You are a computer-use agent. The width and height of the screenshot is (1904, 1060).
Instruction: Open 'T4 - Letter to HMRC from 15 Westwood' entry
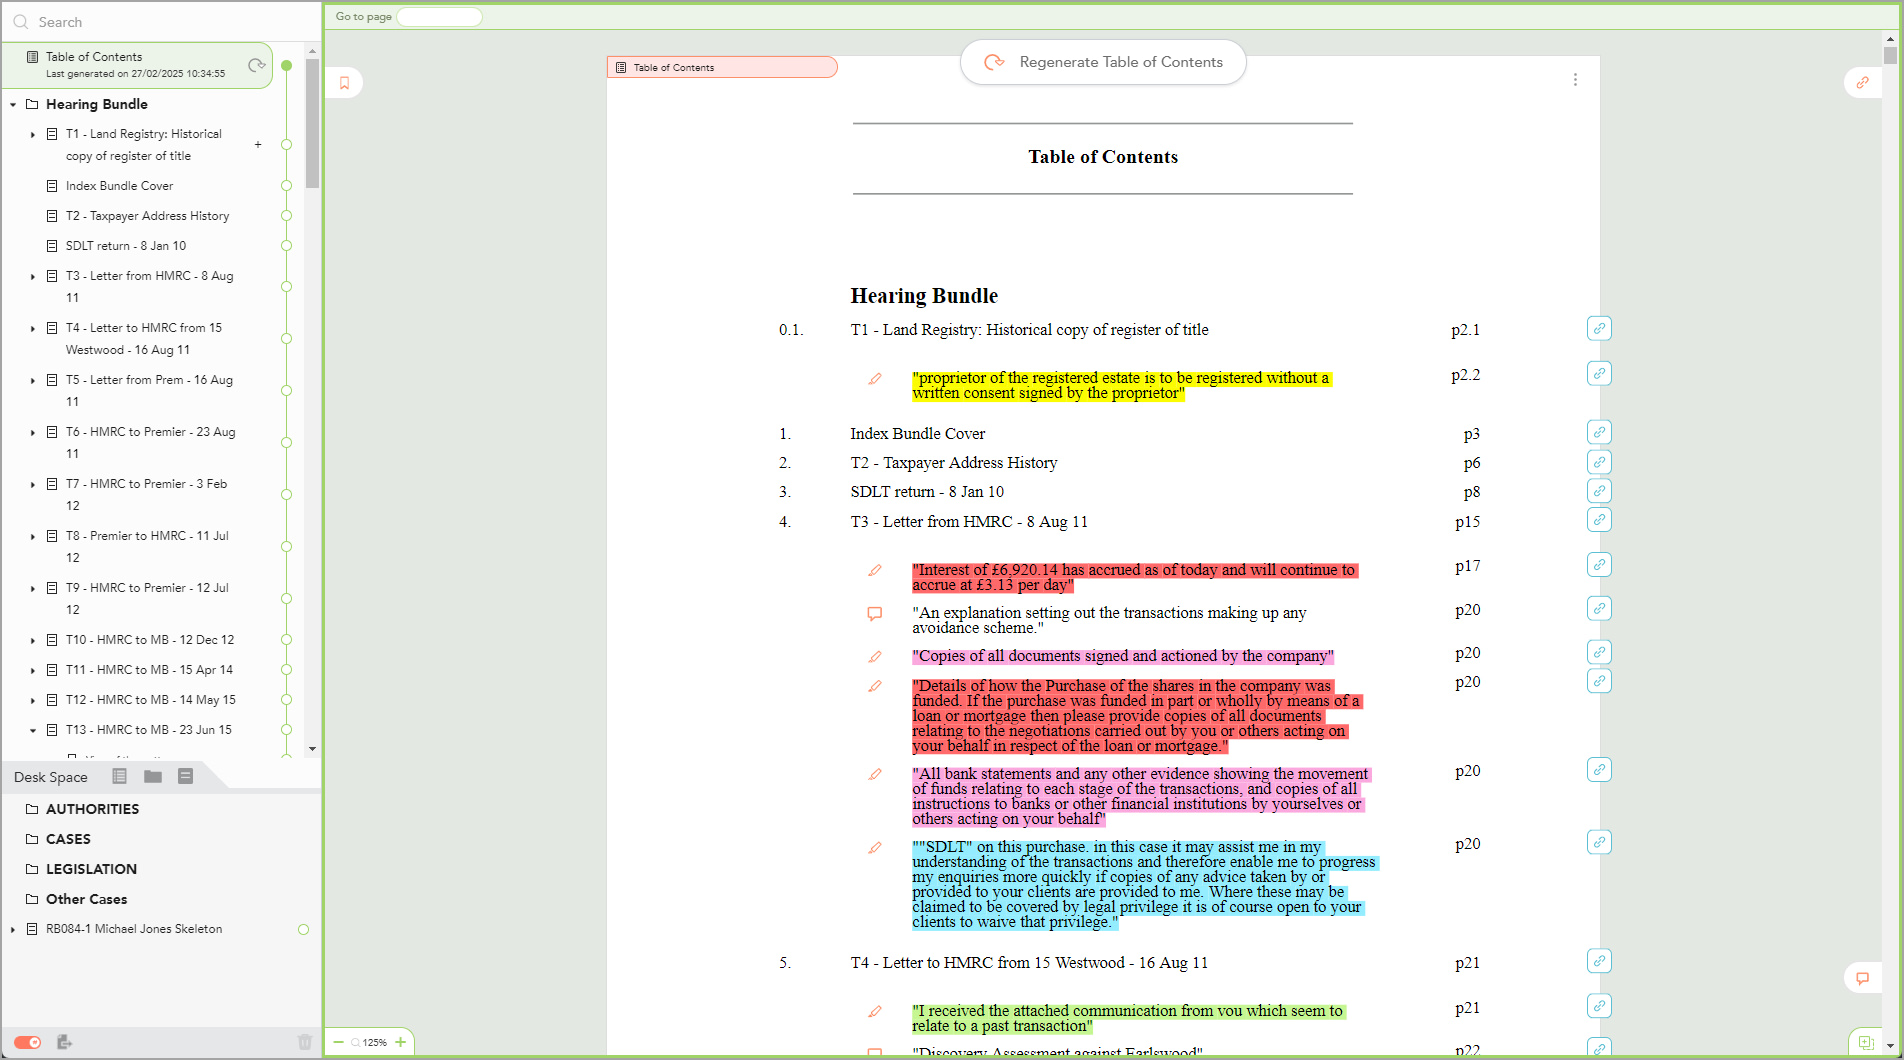tap(1029, 963)
